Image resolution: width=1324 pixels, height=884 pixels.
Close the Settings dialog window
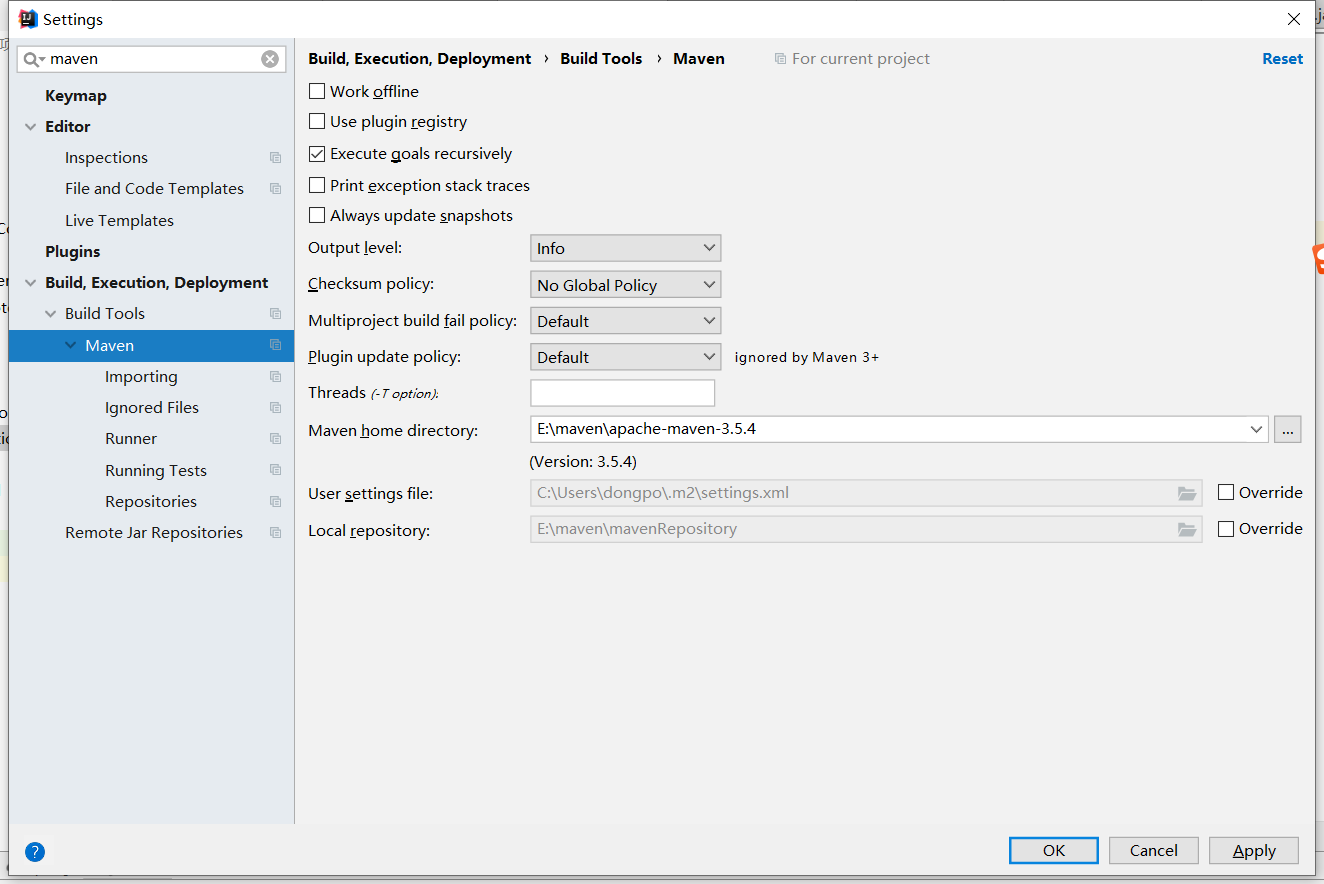coord(1294,19)
